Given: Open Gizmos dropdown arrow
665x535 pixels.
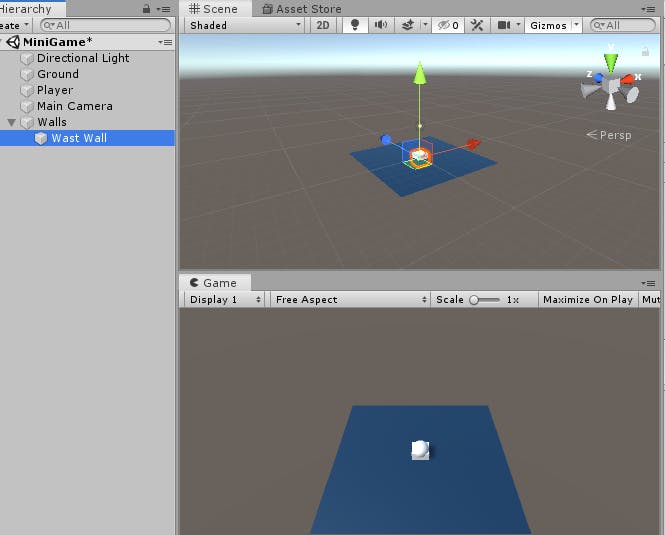Looking at the screenshot, I should pyautogui.click(x=576, y=25).
